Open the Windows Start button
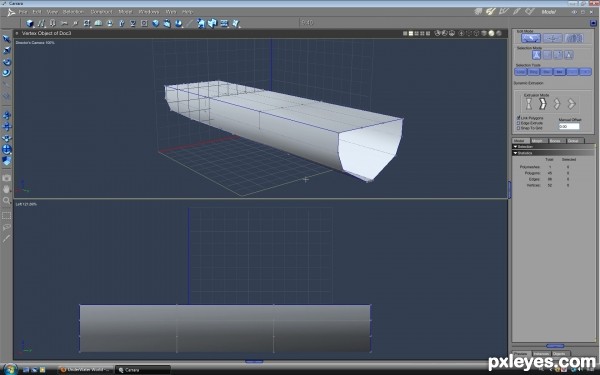 click(11, 369)
